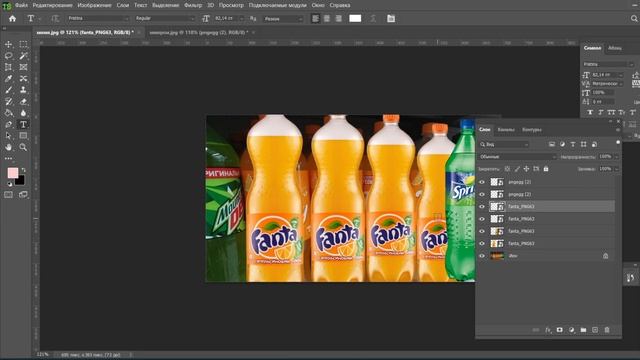Screen dimensions: 640x360
Task: Add layer style with fx icon
Action: tap(548, 330)
